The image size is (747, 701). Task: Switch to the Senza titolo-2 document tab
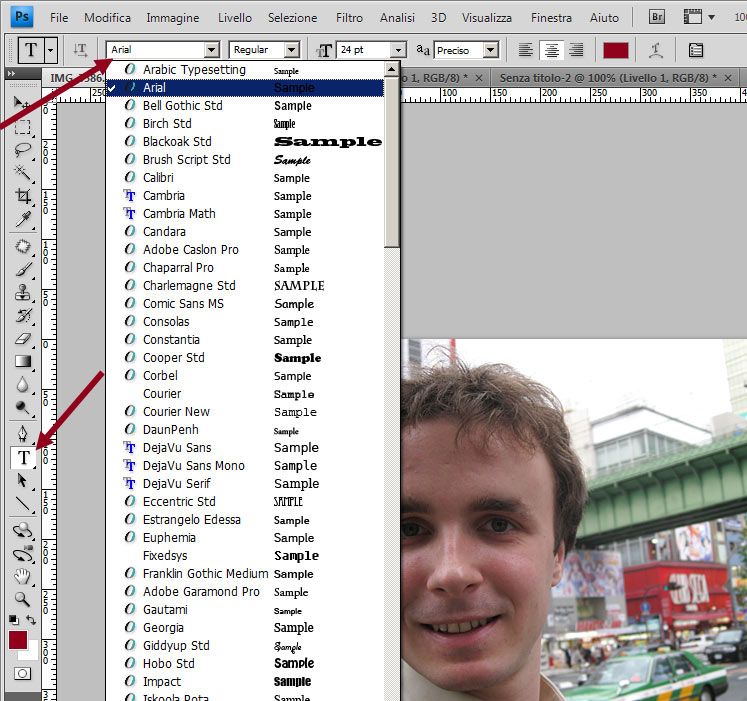(608, 78)
